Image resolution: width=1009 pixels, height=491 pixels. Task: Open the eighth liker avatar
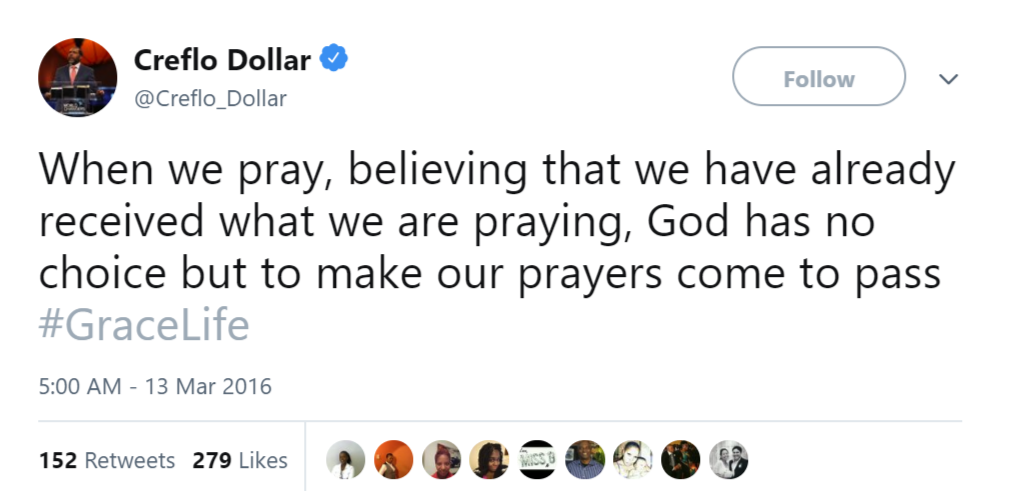click(x=681, y=460)
